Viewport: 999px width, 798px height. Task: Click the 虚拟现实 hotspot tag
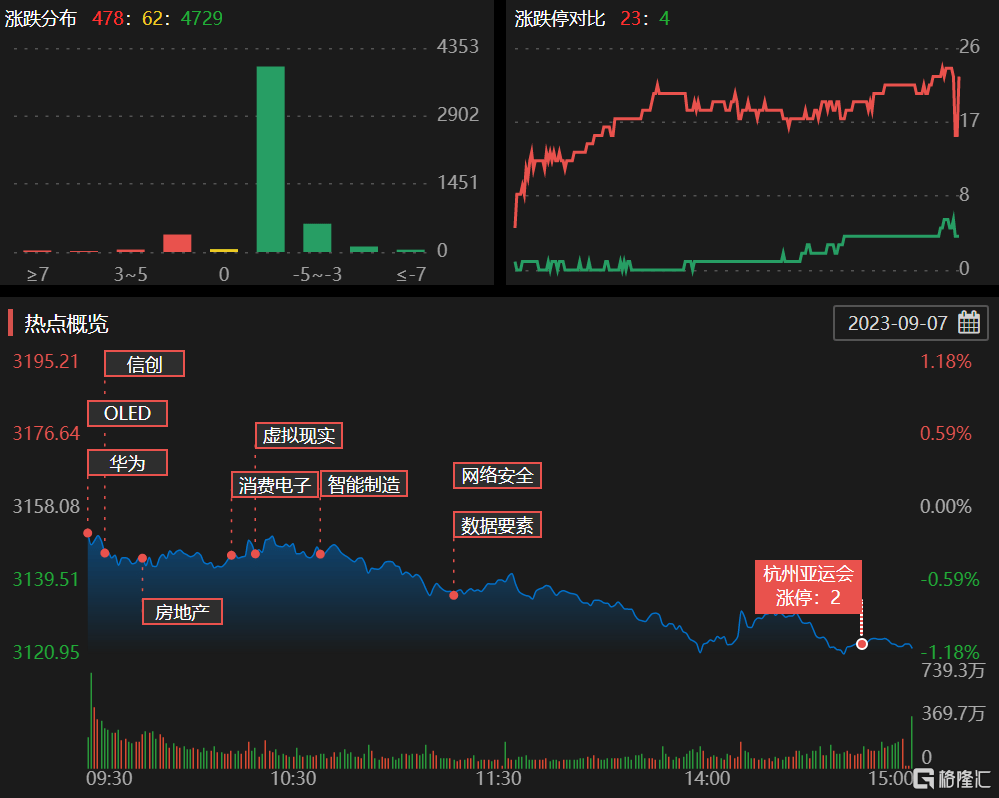(299, 436)
